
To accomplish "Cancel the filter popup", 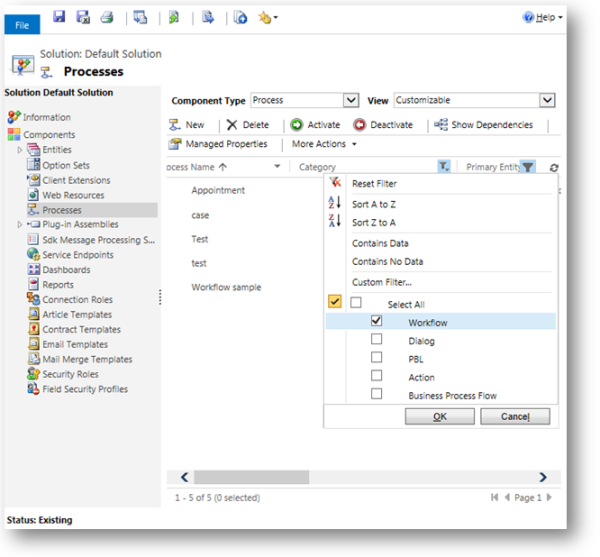I will (x=513, y=416).
